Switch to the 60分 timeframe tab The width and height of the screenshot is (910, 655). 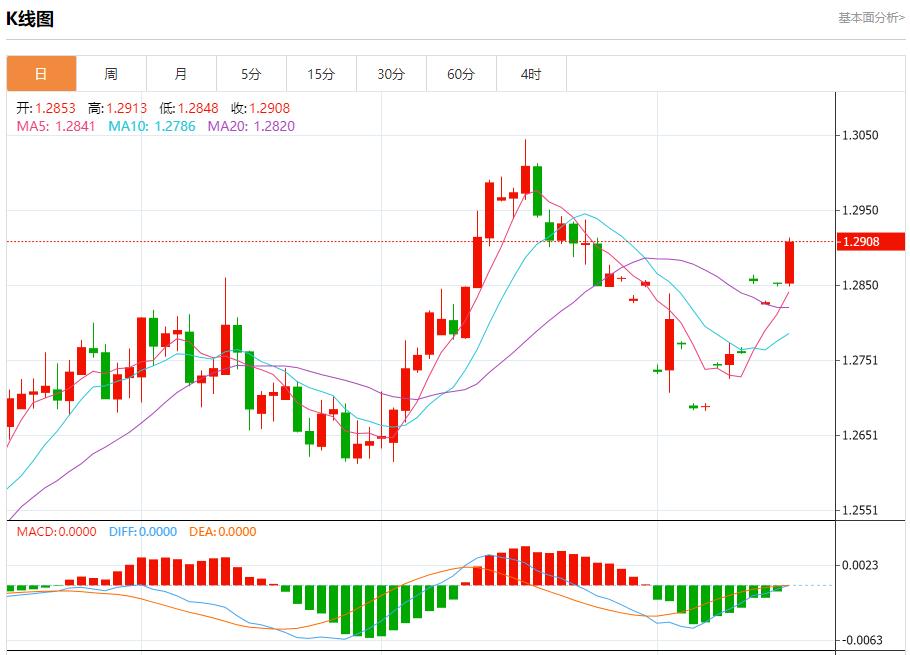coord(461,74)
